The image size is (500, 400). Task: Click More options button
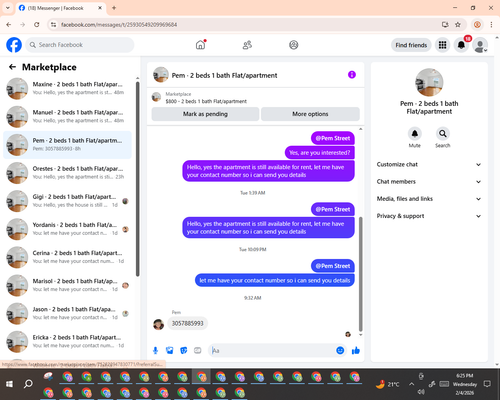click(310, 114)
